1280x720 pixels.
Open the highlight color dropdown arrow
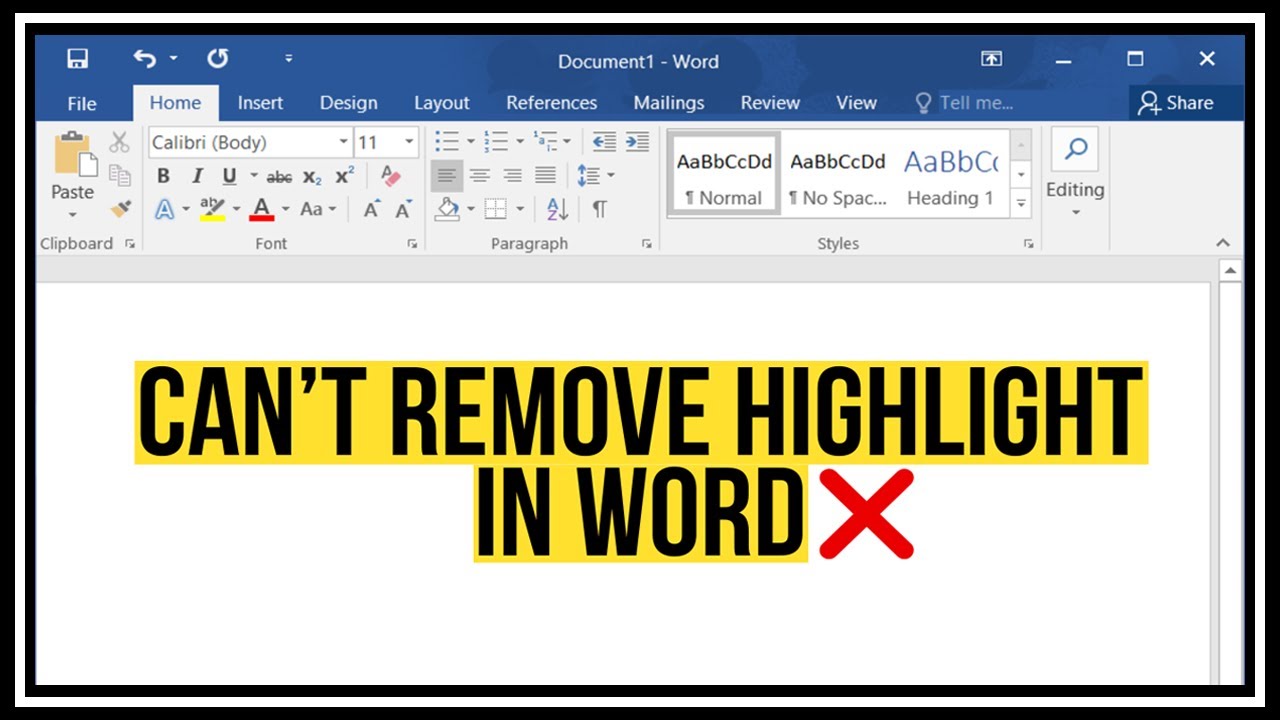coord(237,209)
